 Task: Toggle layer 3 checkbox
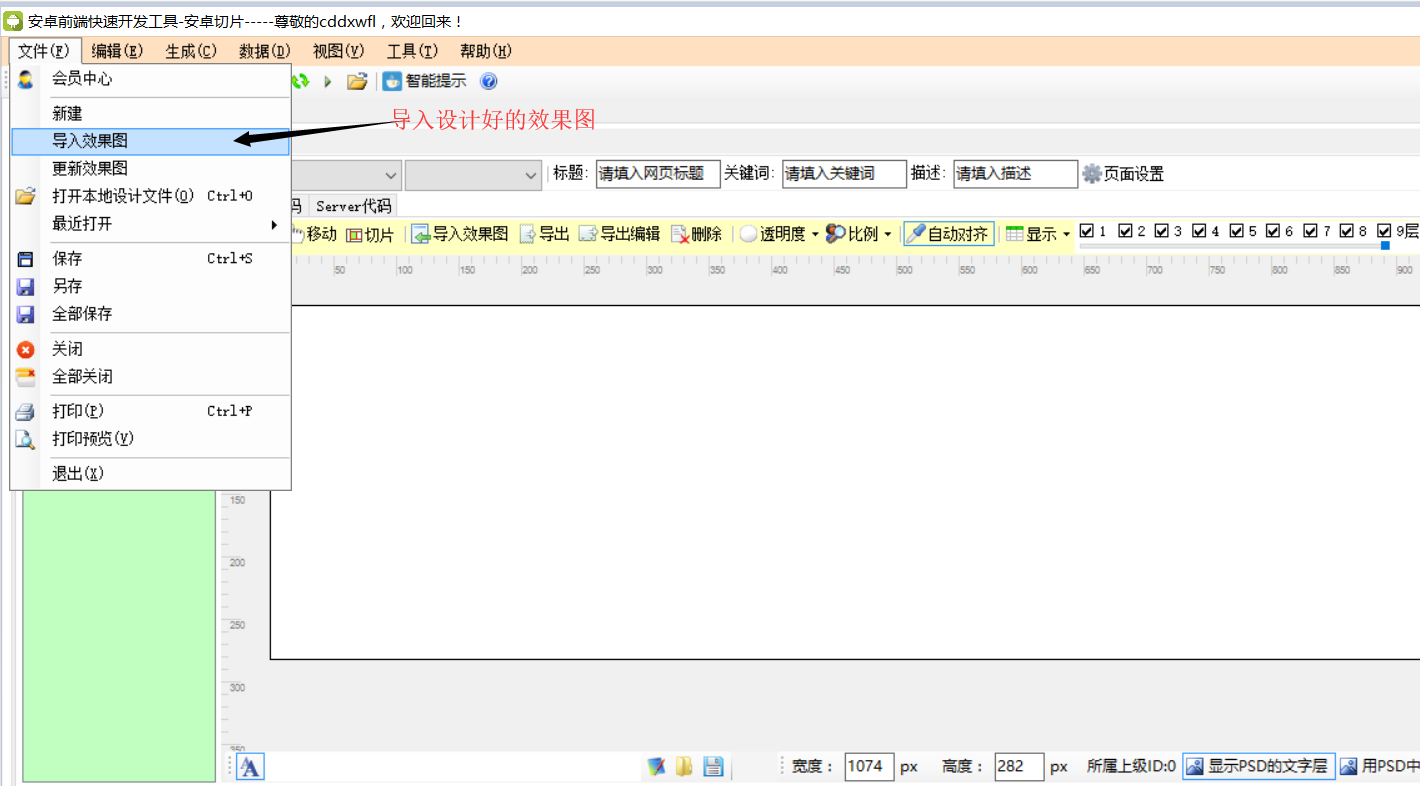(x=1161, y=230)
